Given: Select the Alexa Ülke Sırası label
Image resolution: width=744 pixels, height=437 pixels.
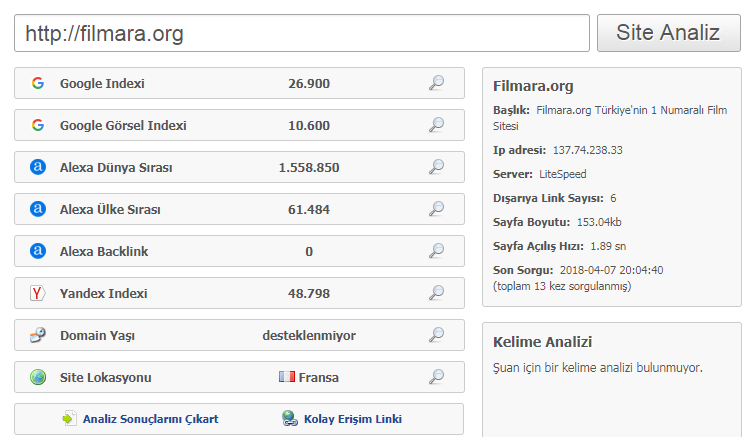Looking at the screenshot, I should click(x=110, y=209).
